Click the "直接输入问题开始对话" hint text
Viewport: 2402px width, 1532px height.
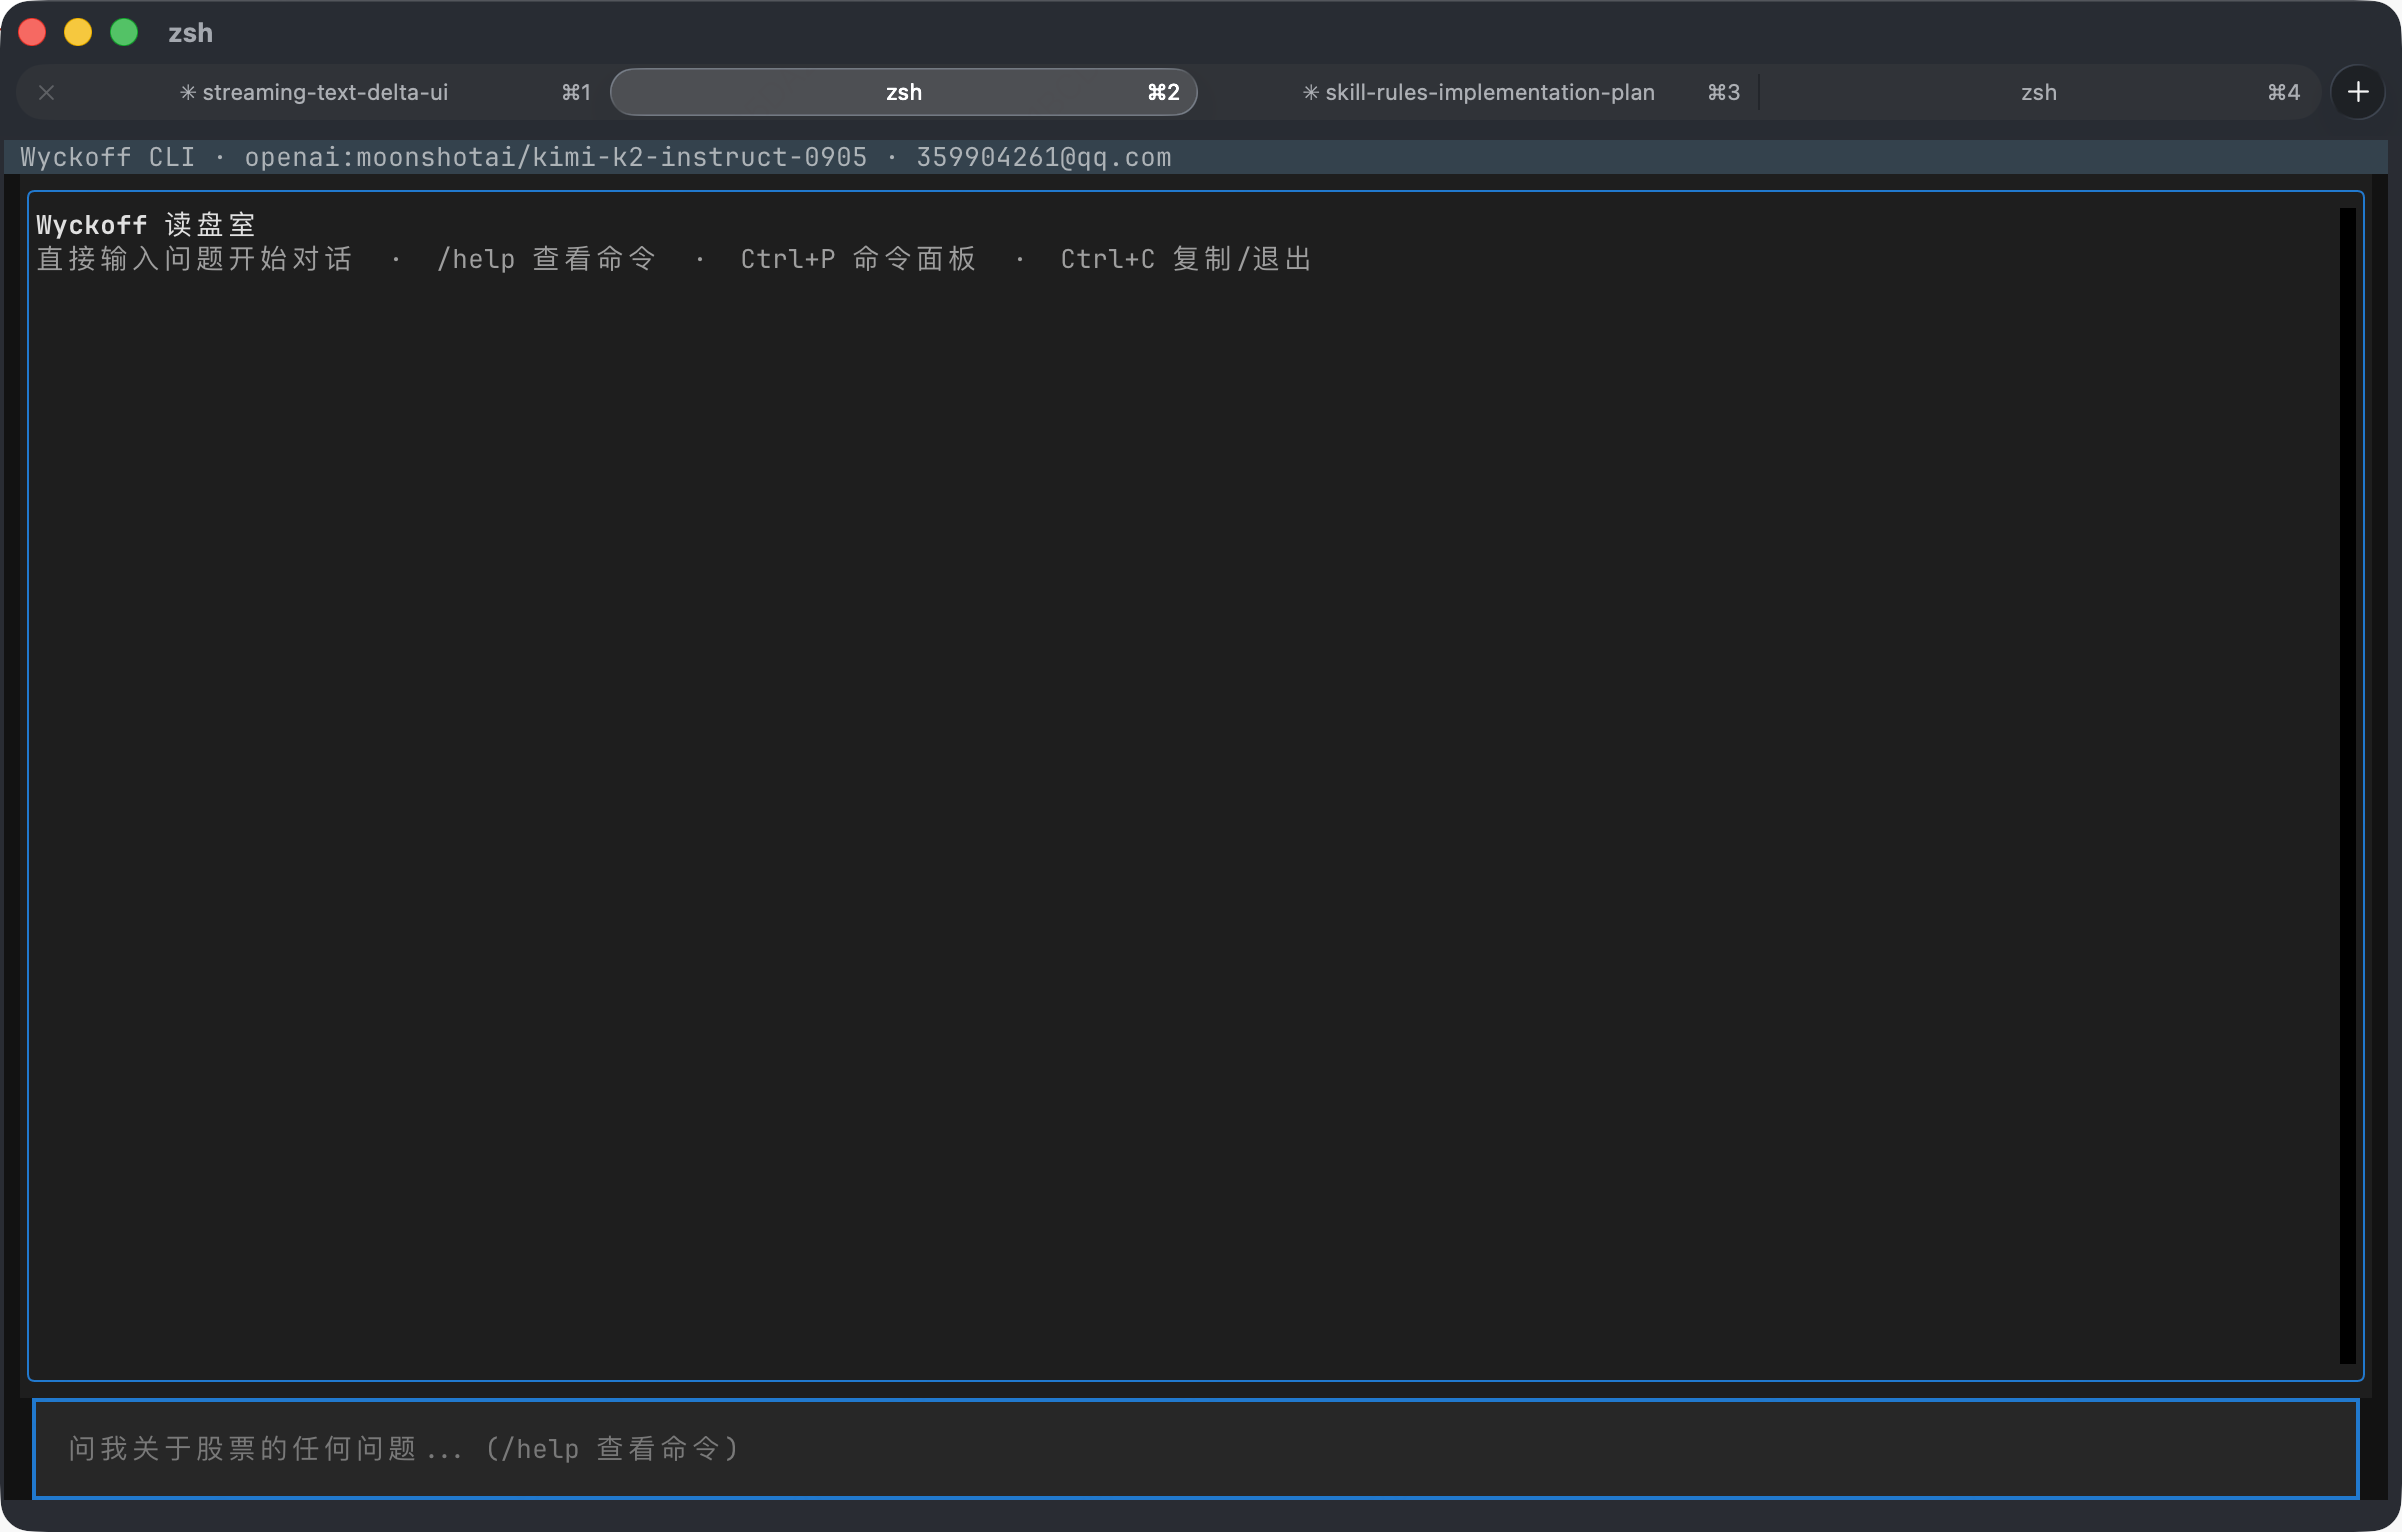pos(195,259)
